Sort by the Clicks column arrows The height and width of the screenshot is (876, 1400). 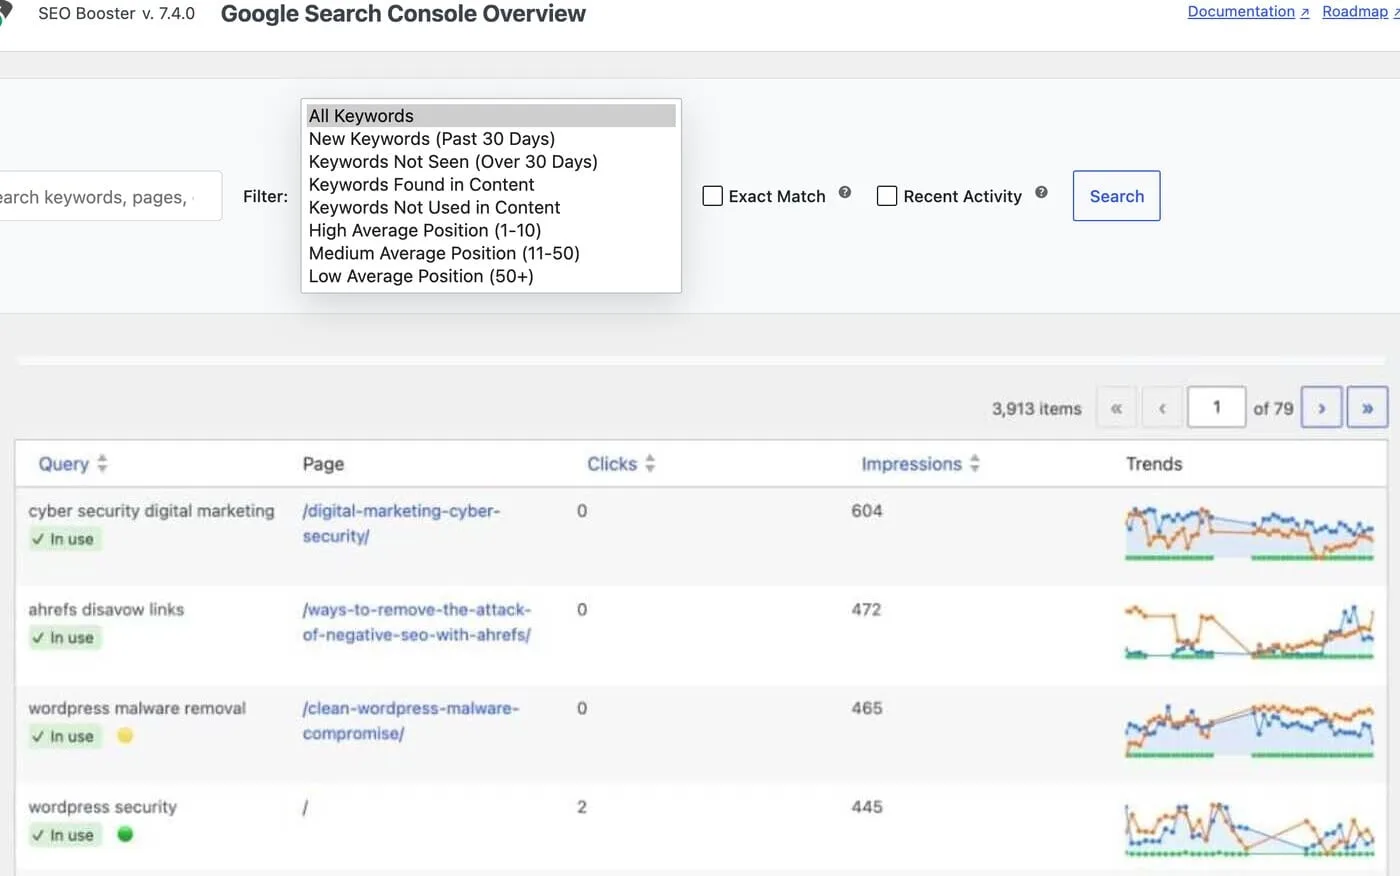point(650,464)
